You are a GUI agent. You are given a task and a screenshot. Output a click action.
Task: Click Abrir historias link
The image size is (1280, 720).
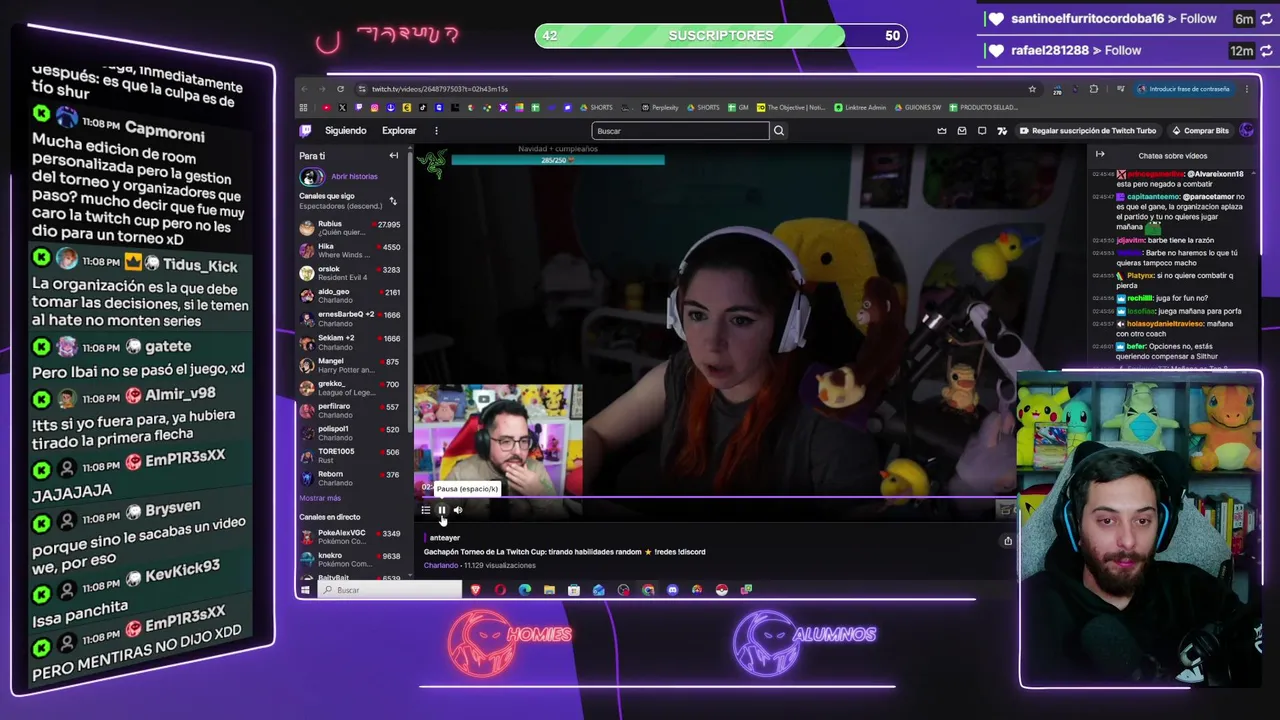tap(354, 177)
